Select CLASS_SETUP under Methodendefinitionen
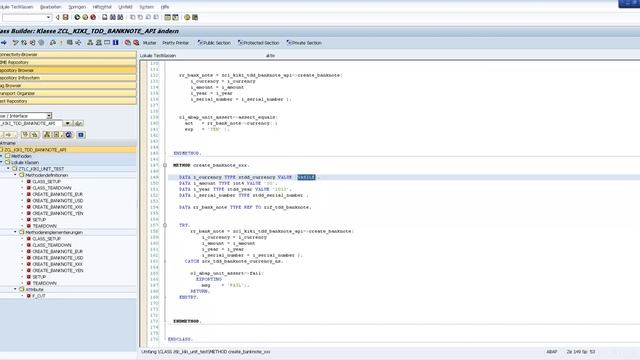The height and width of the screenshot is (360, 640). (47, 181)
